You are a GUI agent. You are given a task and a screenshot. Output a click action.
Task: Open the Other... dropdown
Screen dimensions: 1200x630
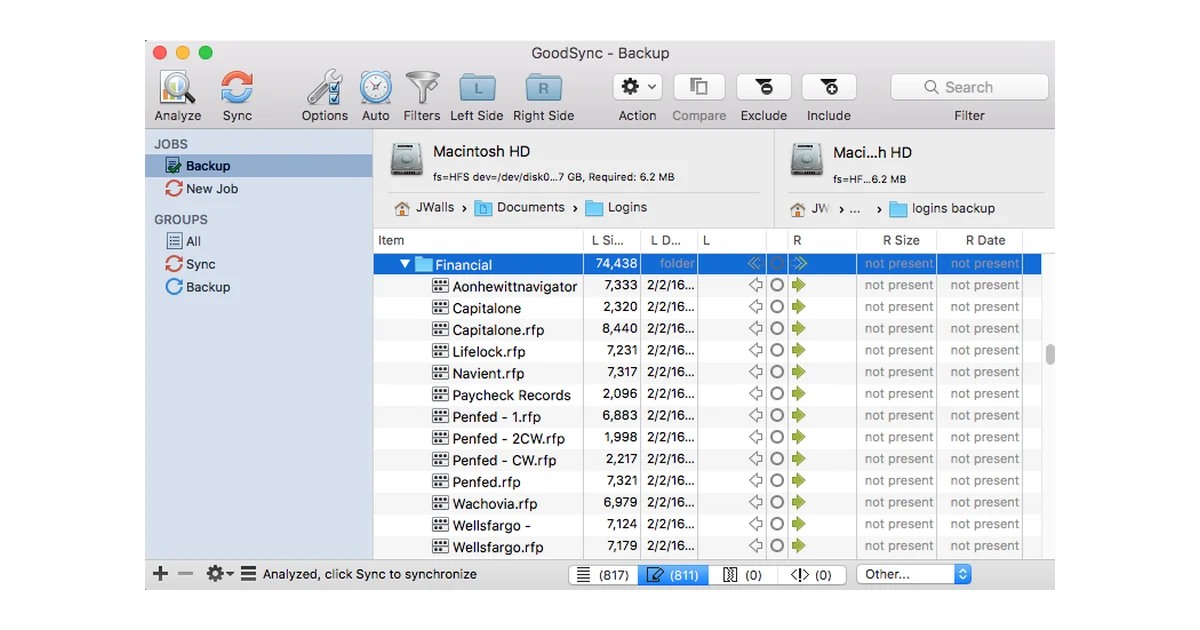(914, 575)
